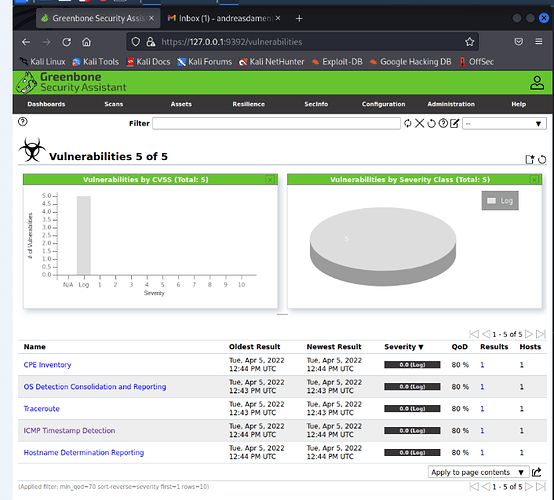The image size is (554, 500).
Task: Toggle the Log legend in the severity chart
Action: pos(500,201)
